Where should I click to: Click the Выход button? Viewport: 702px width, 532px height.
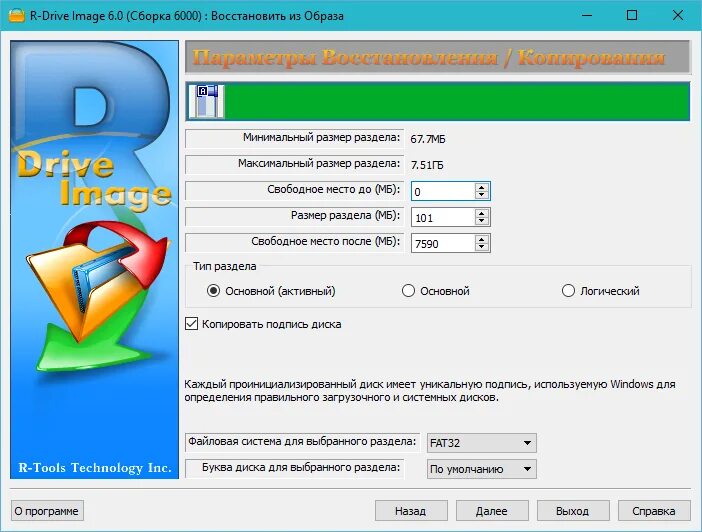pyautogui.click(x=573, y=511)
